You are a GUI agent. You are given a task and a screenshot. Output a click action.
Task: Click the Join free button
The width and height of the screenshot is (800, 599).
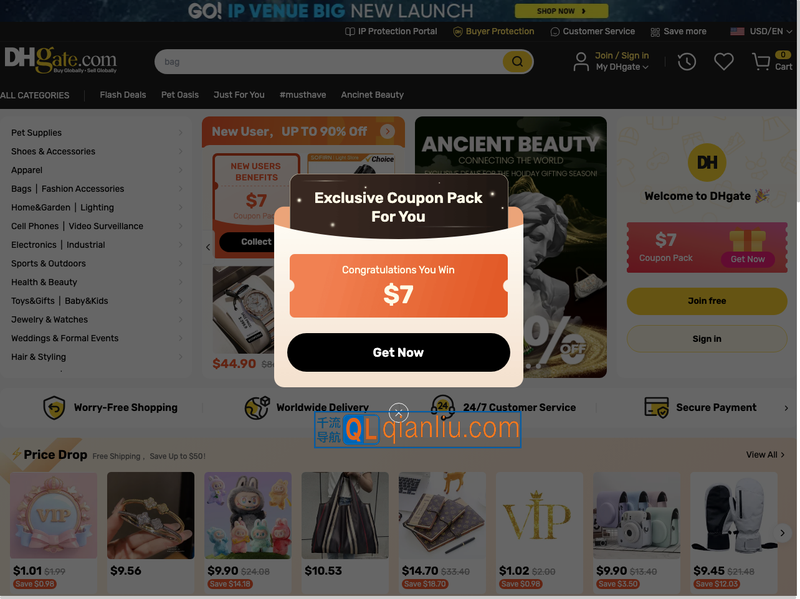click(x=707, y=301)
